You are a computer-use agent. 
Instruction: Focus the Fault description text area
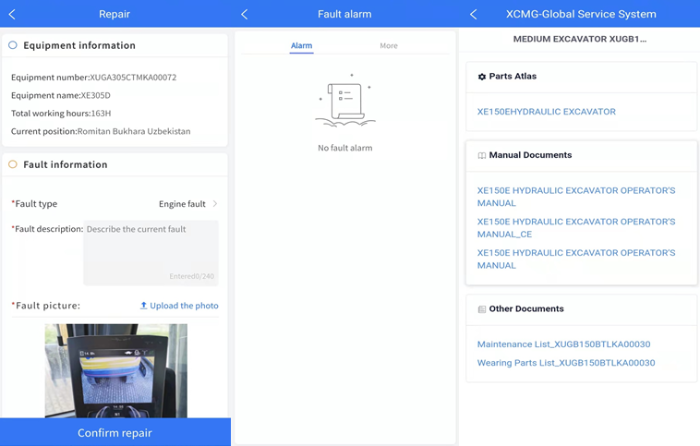click(x=151, y=252)
